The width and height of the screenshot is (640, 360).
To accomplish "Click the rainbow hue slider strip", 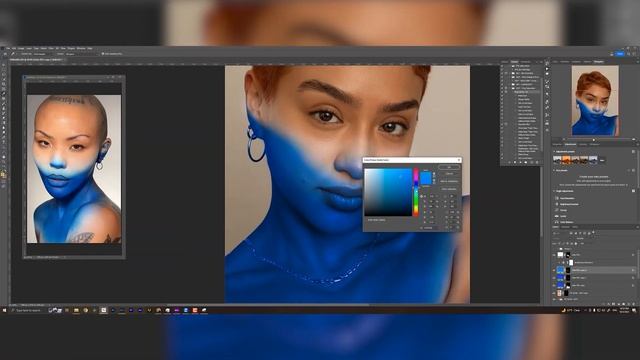I will [416, 192].
